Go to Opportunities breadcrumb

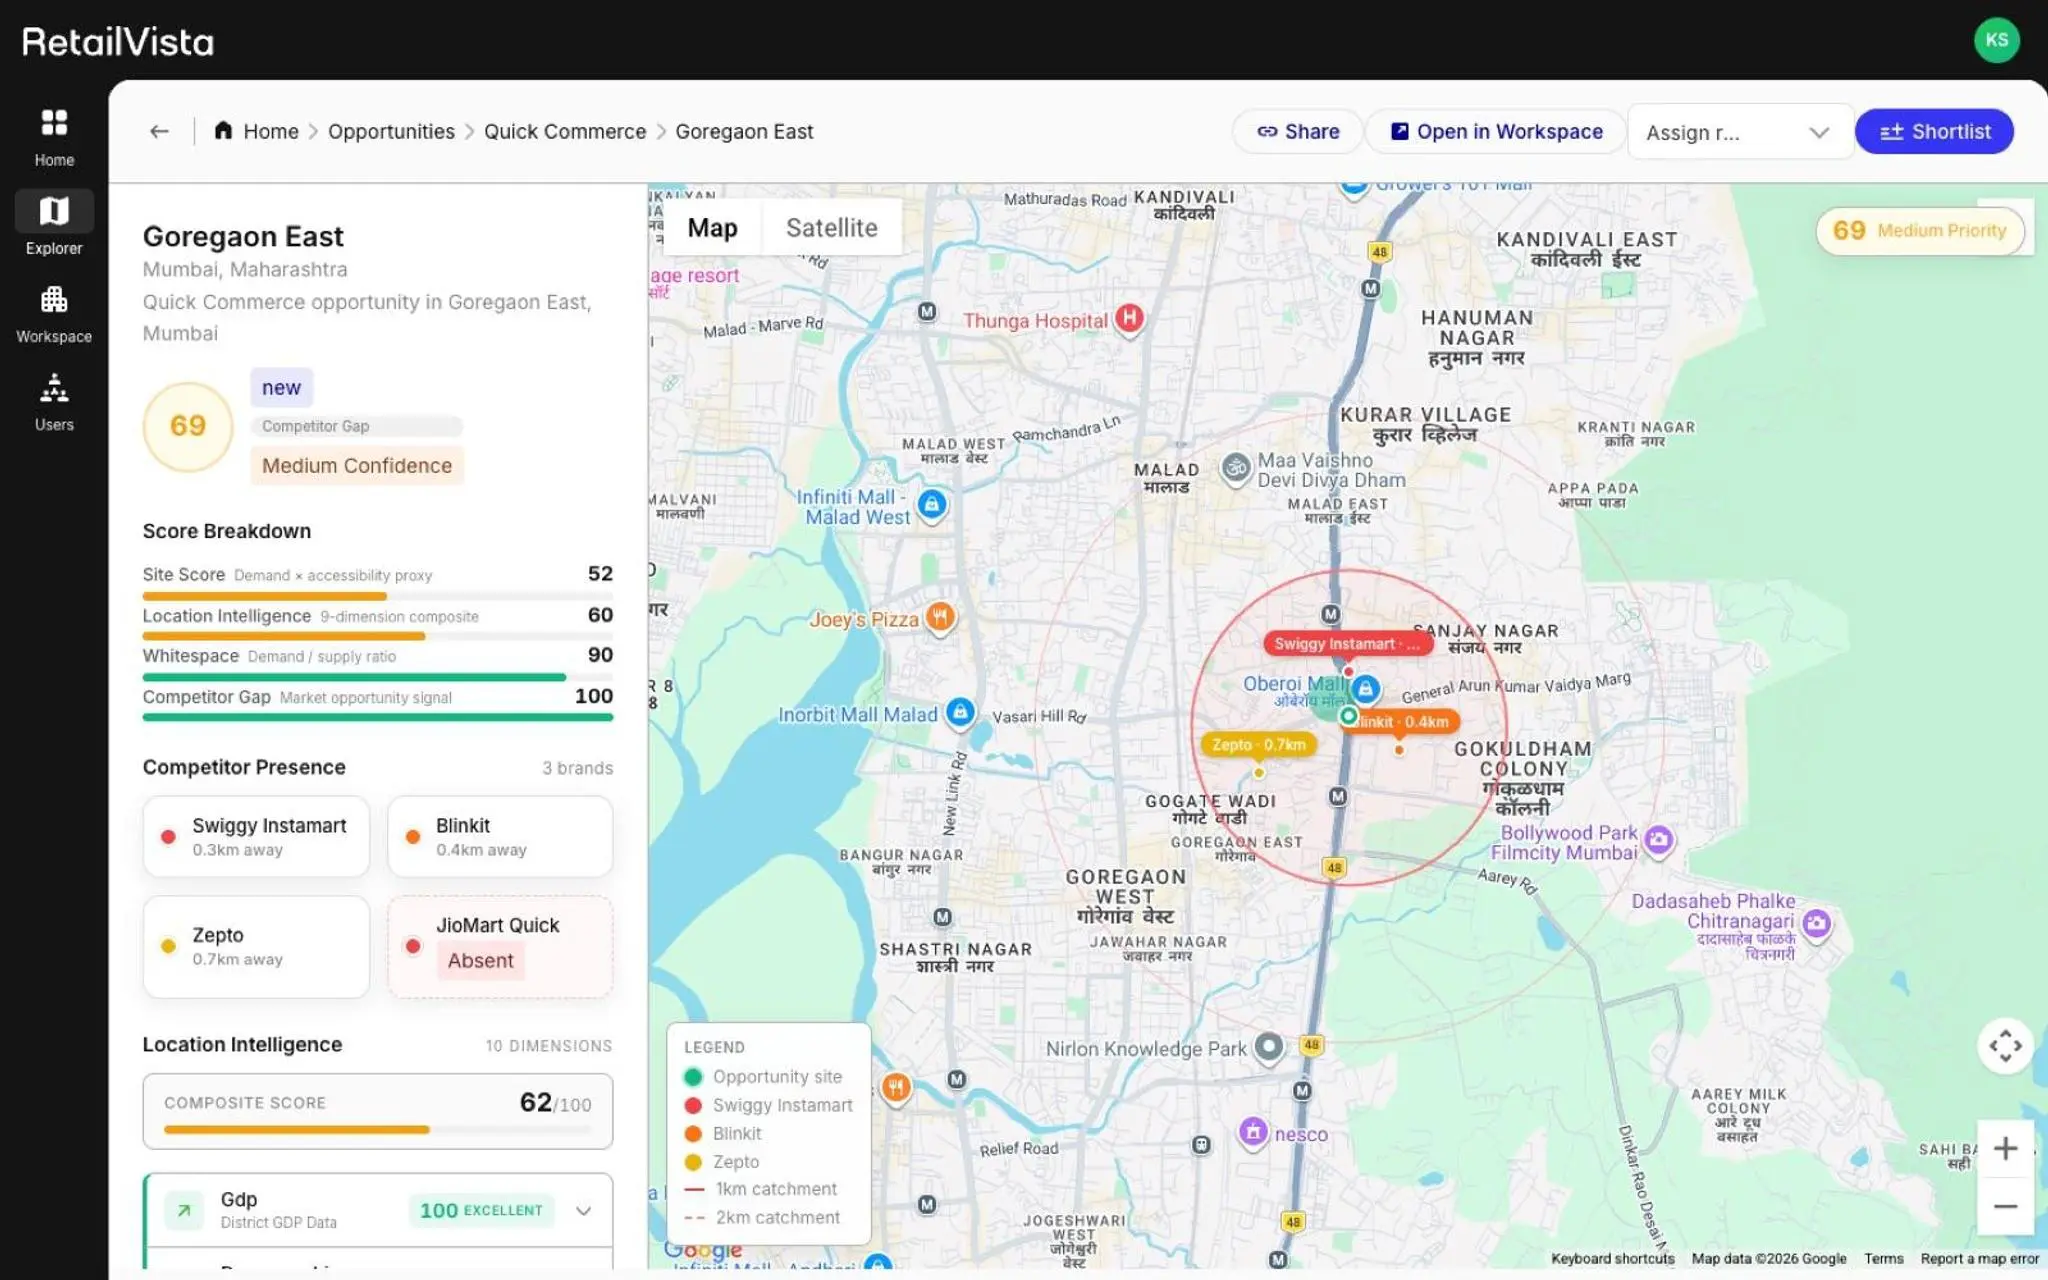[x=391, y=131]
